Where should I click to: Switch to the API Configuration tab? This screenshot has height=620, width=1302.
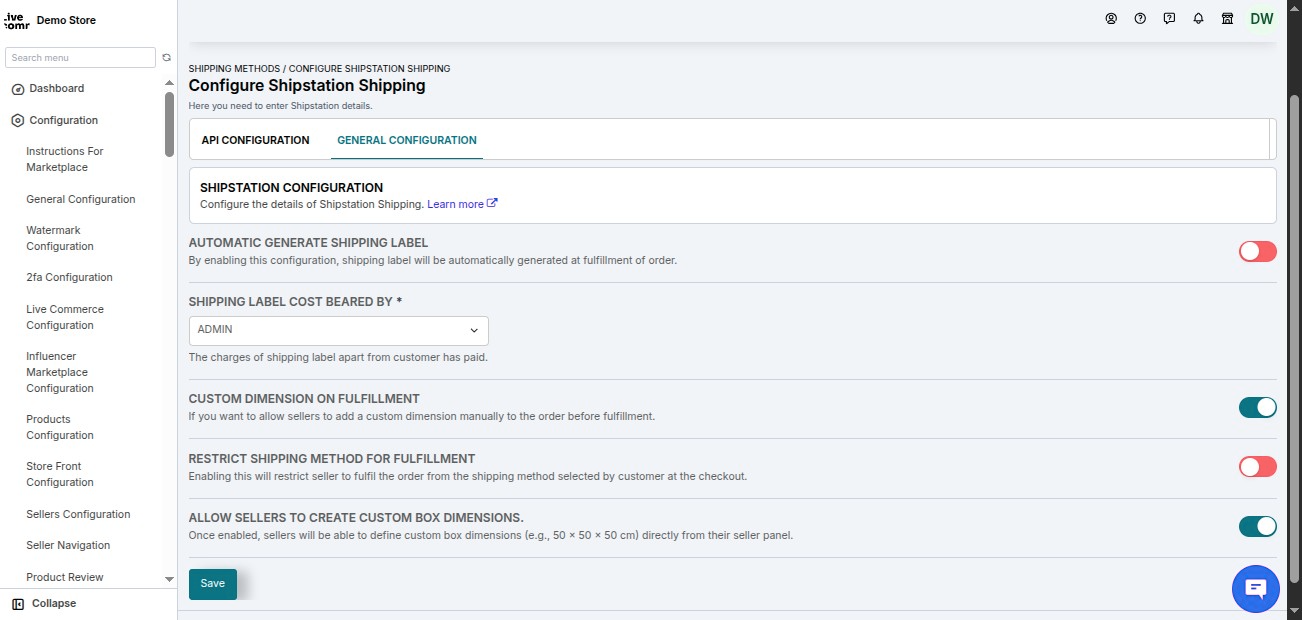255,140
